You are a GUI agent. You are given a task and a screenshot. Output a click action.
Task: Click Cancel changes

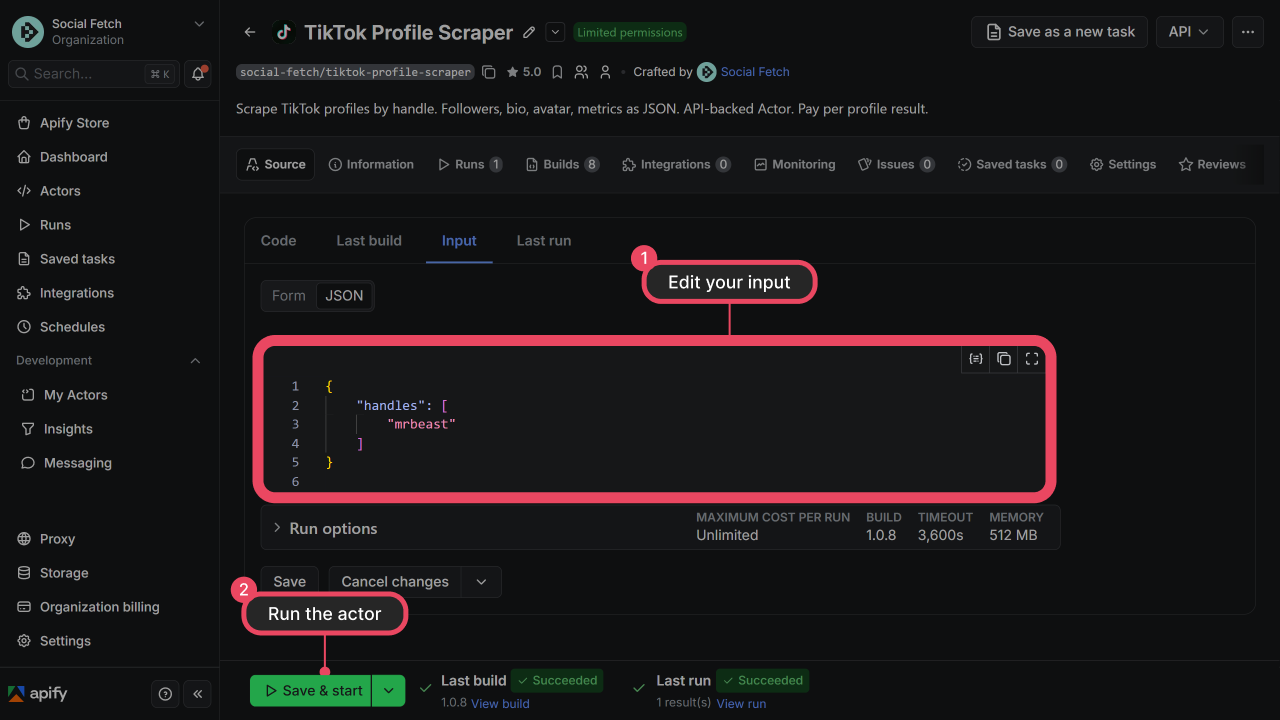coord(395,582)
